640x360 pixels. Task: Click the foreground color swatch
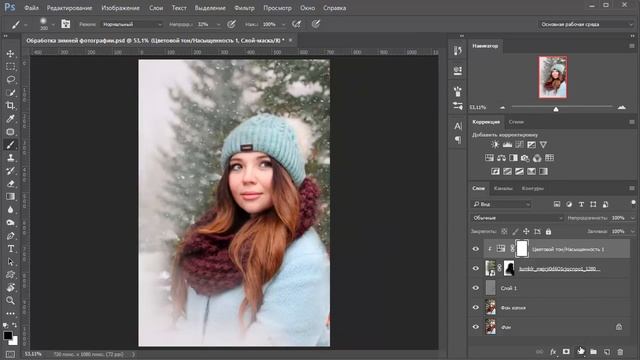(x=8, y=335)
